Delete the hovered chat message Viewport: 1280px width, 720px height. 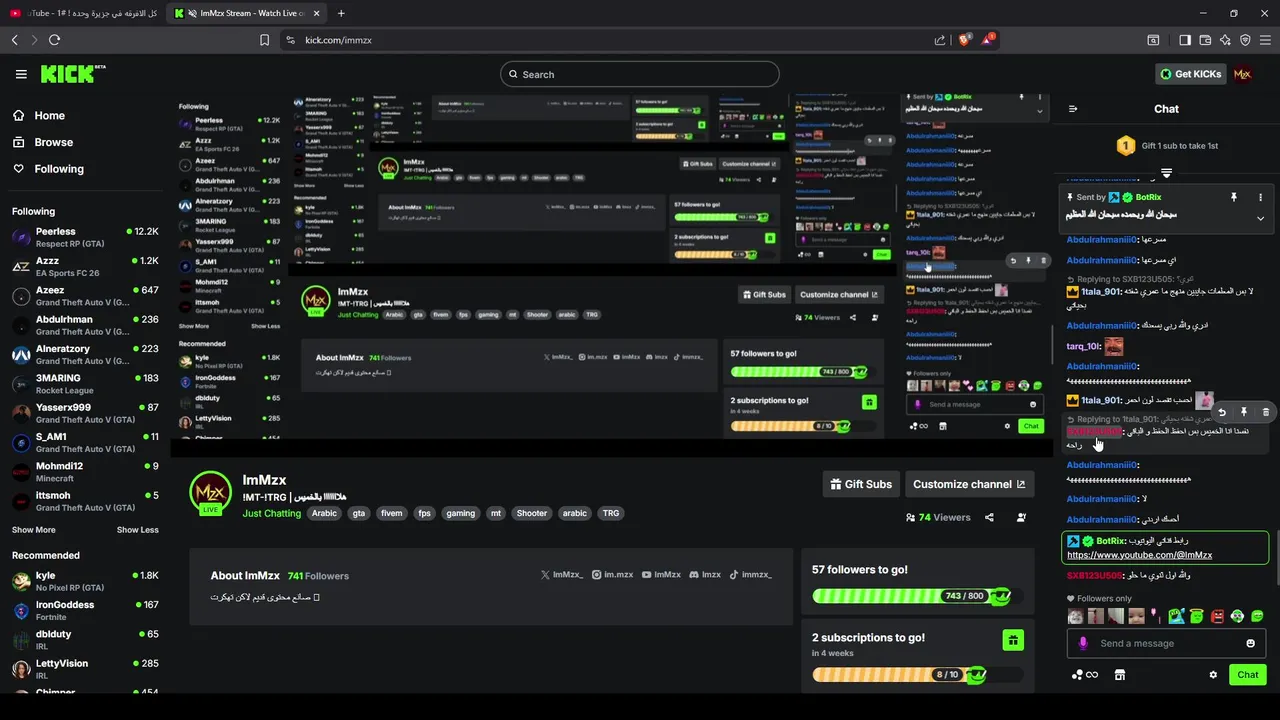(1266, 412)
